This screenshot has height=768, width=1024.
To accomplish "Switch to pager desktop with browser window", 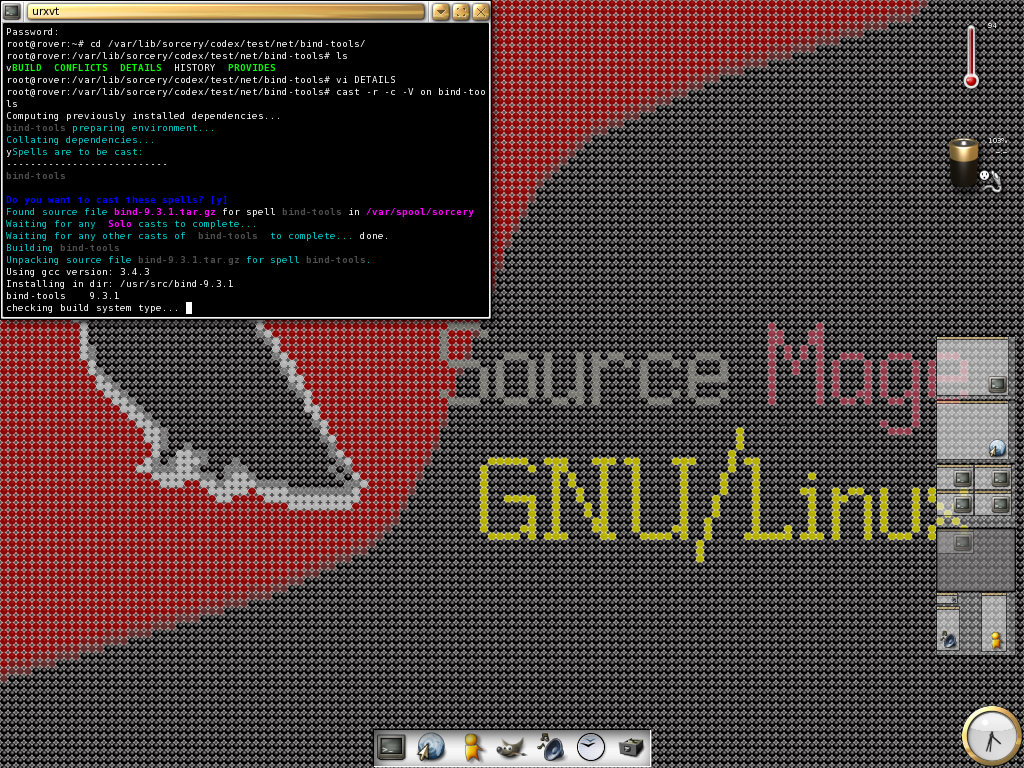I will pos(973,430).
